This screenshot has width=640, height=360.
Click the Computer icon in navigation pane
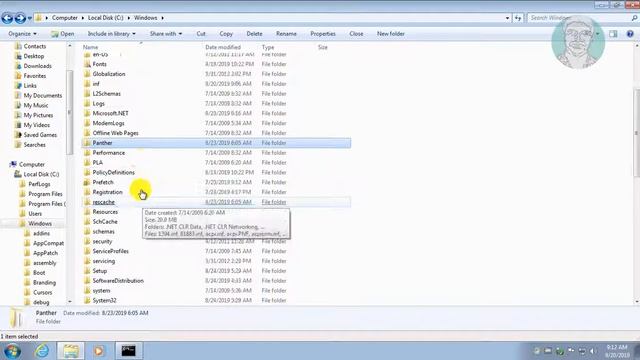click(x=13, y=164)
